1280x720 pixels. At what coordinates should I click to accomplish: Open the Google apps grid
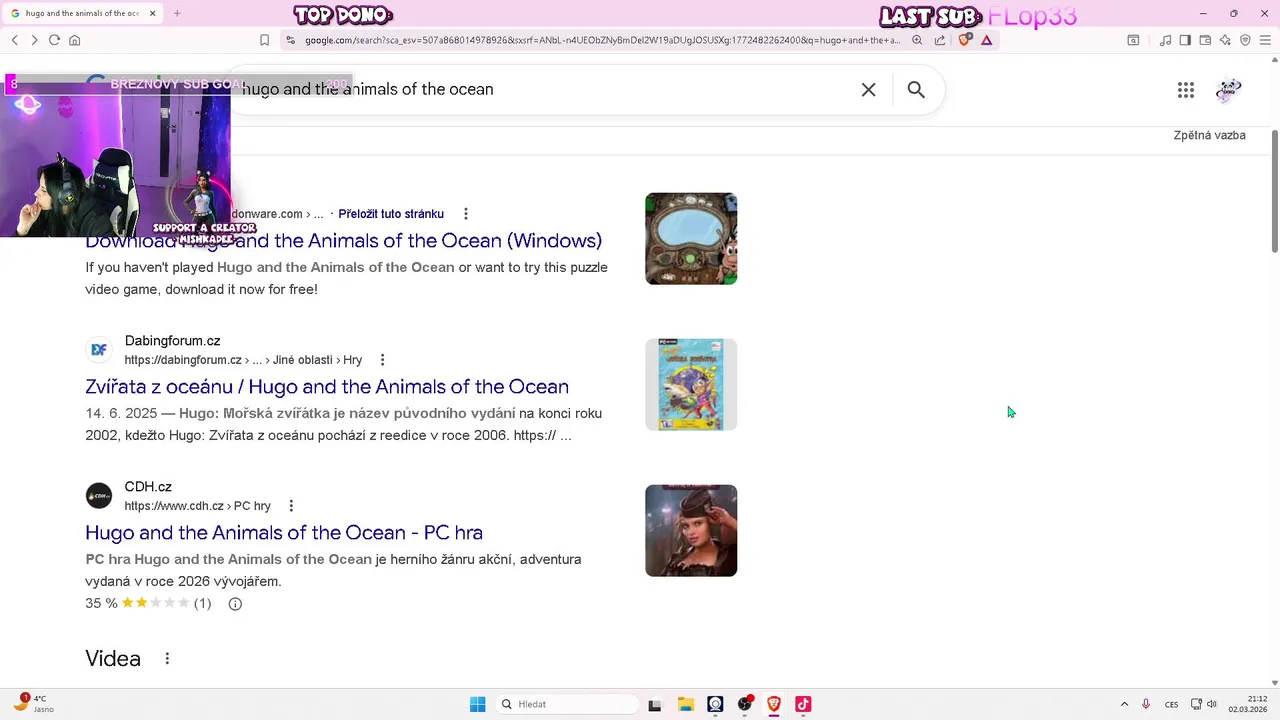(1186, 90)
